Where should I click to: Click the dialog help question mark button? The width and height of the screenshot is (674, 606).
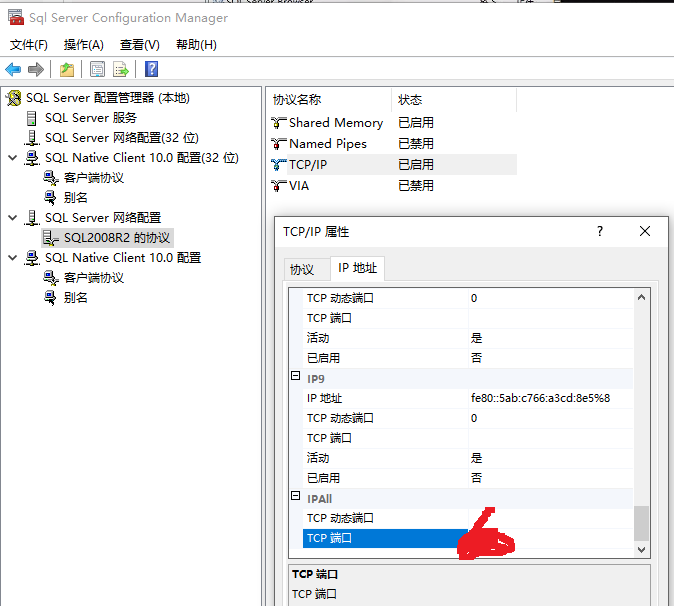[x=600, y=231]
